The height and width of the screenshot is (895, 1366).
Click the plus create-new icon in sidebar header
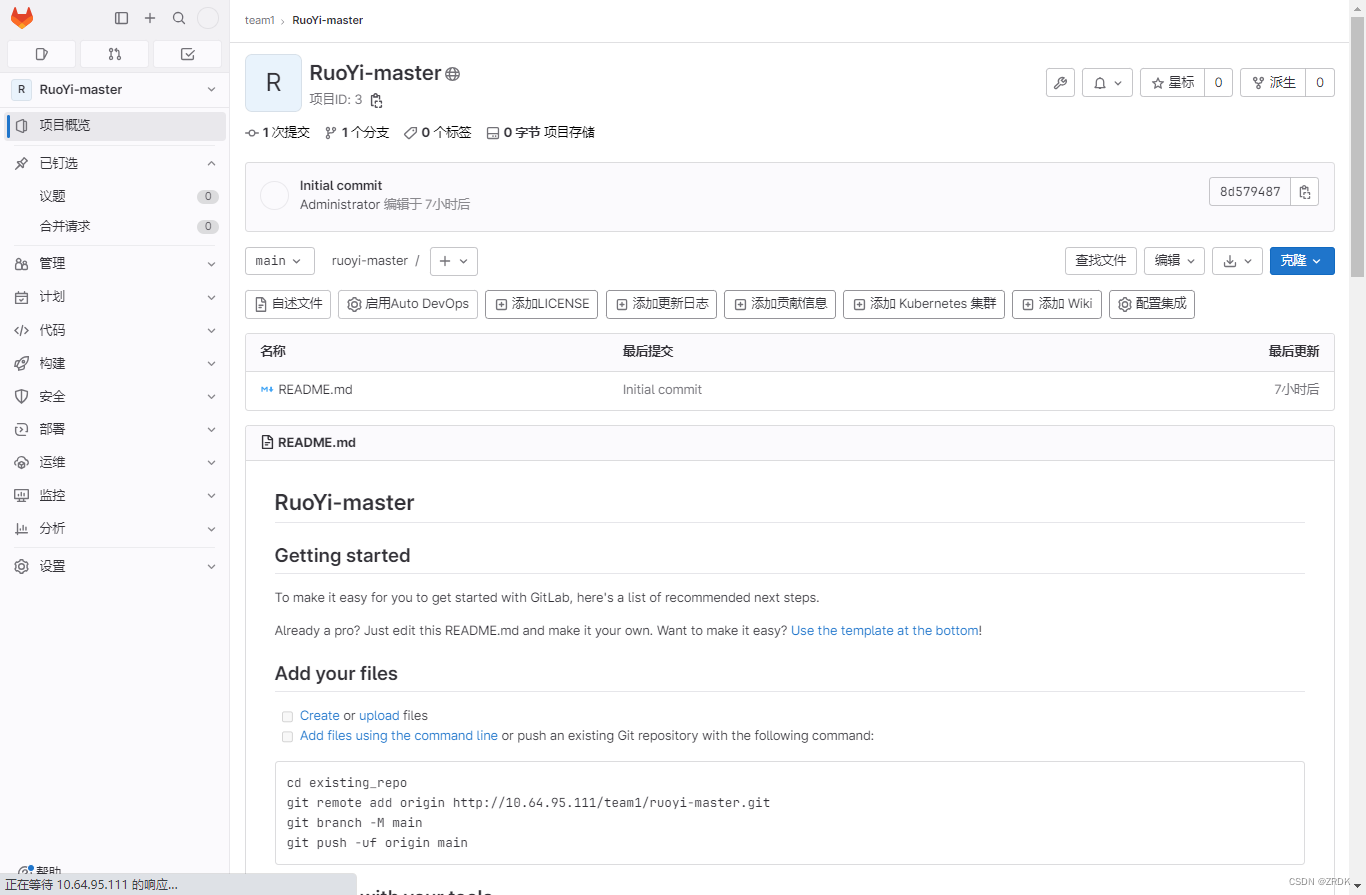[x=150, y=18]
